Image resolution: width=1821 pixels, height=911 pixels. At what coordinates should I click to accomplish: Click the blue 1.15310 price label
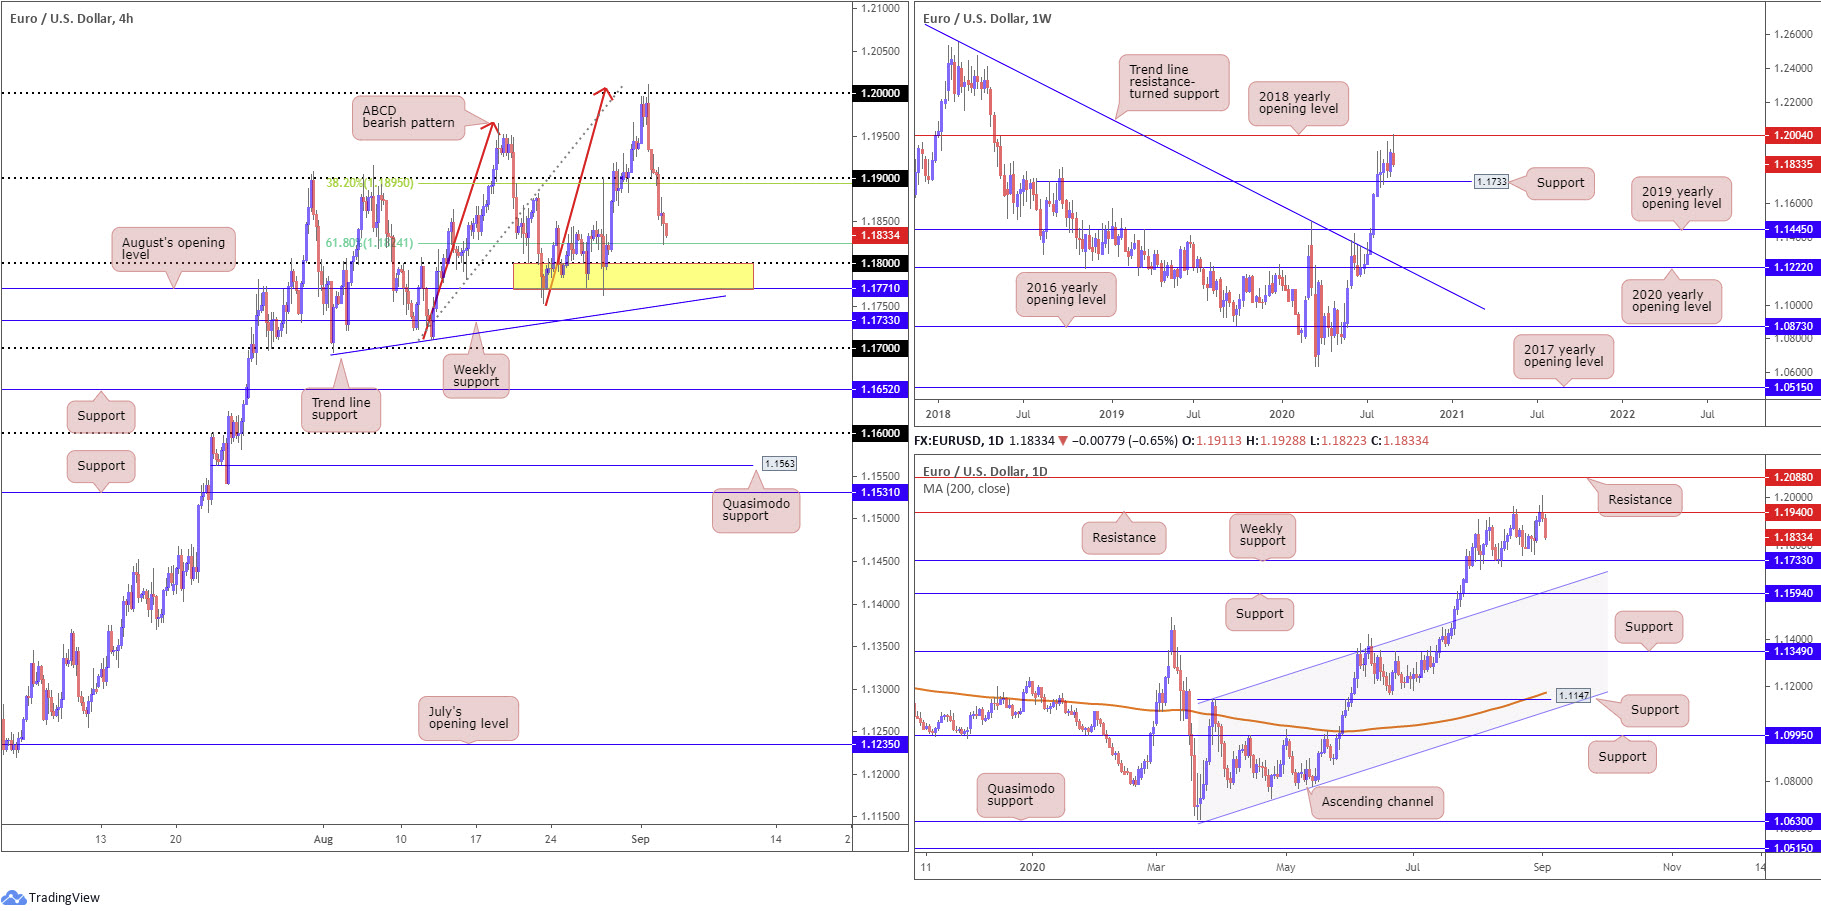[878, 492]
